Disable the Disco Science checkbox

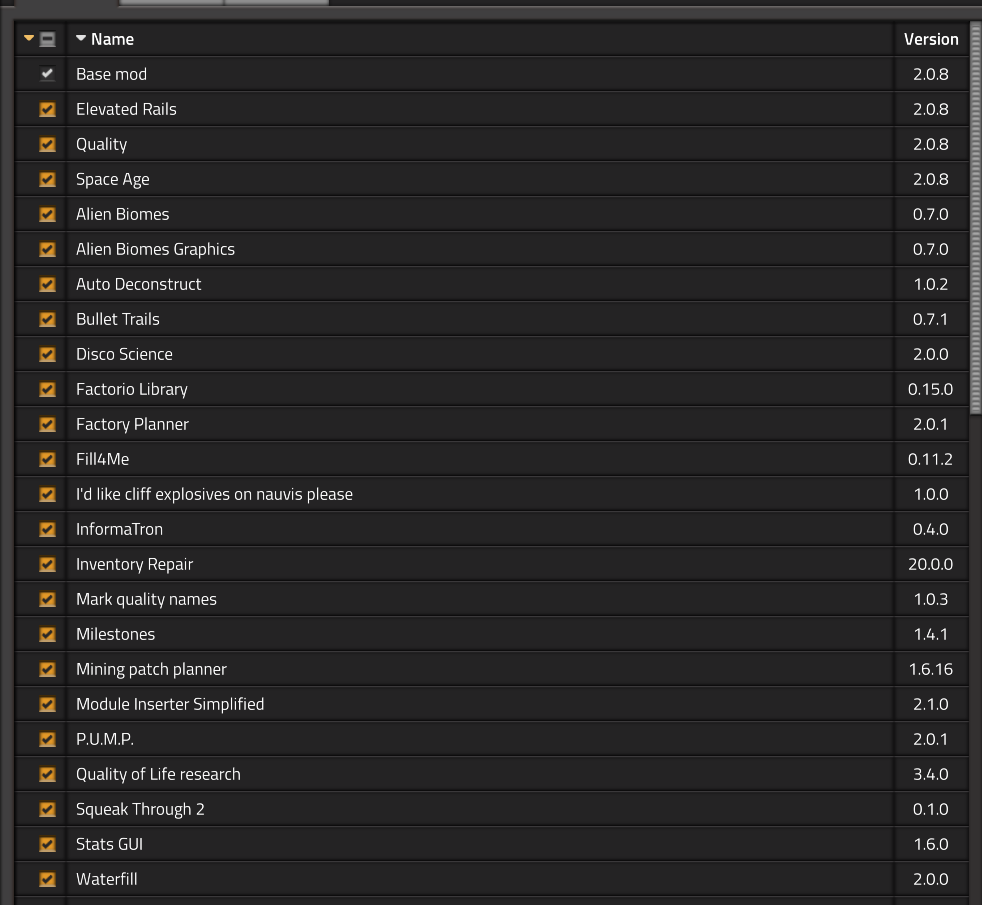[x=48, y=354]
